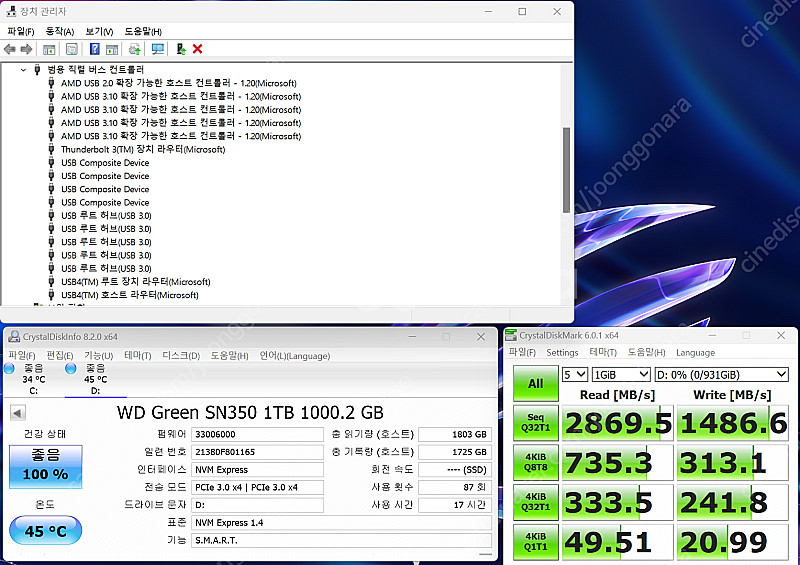Select the C: drive status circle
The width and height of the screenshot is (800, 565).
point(9,368)
